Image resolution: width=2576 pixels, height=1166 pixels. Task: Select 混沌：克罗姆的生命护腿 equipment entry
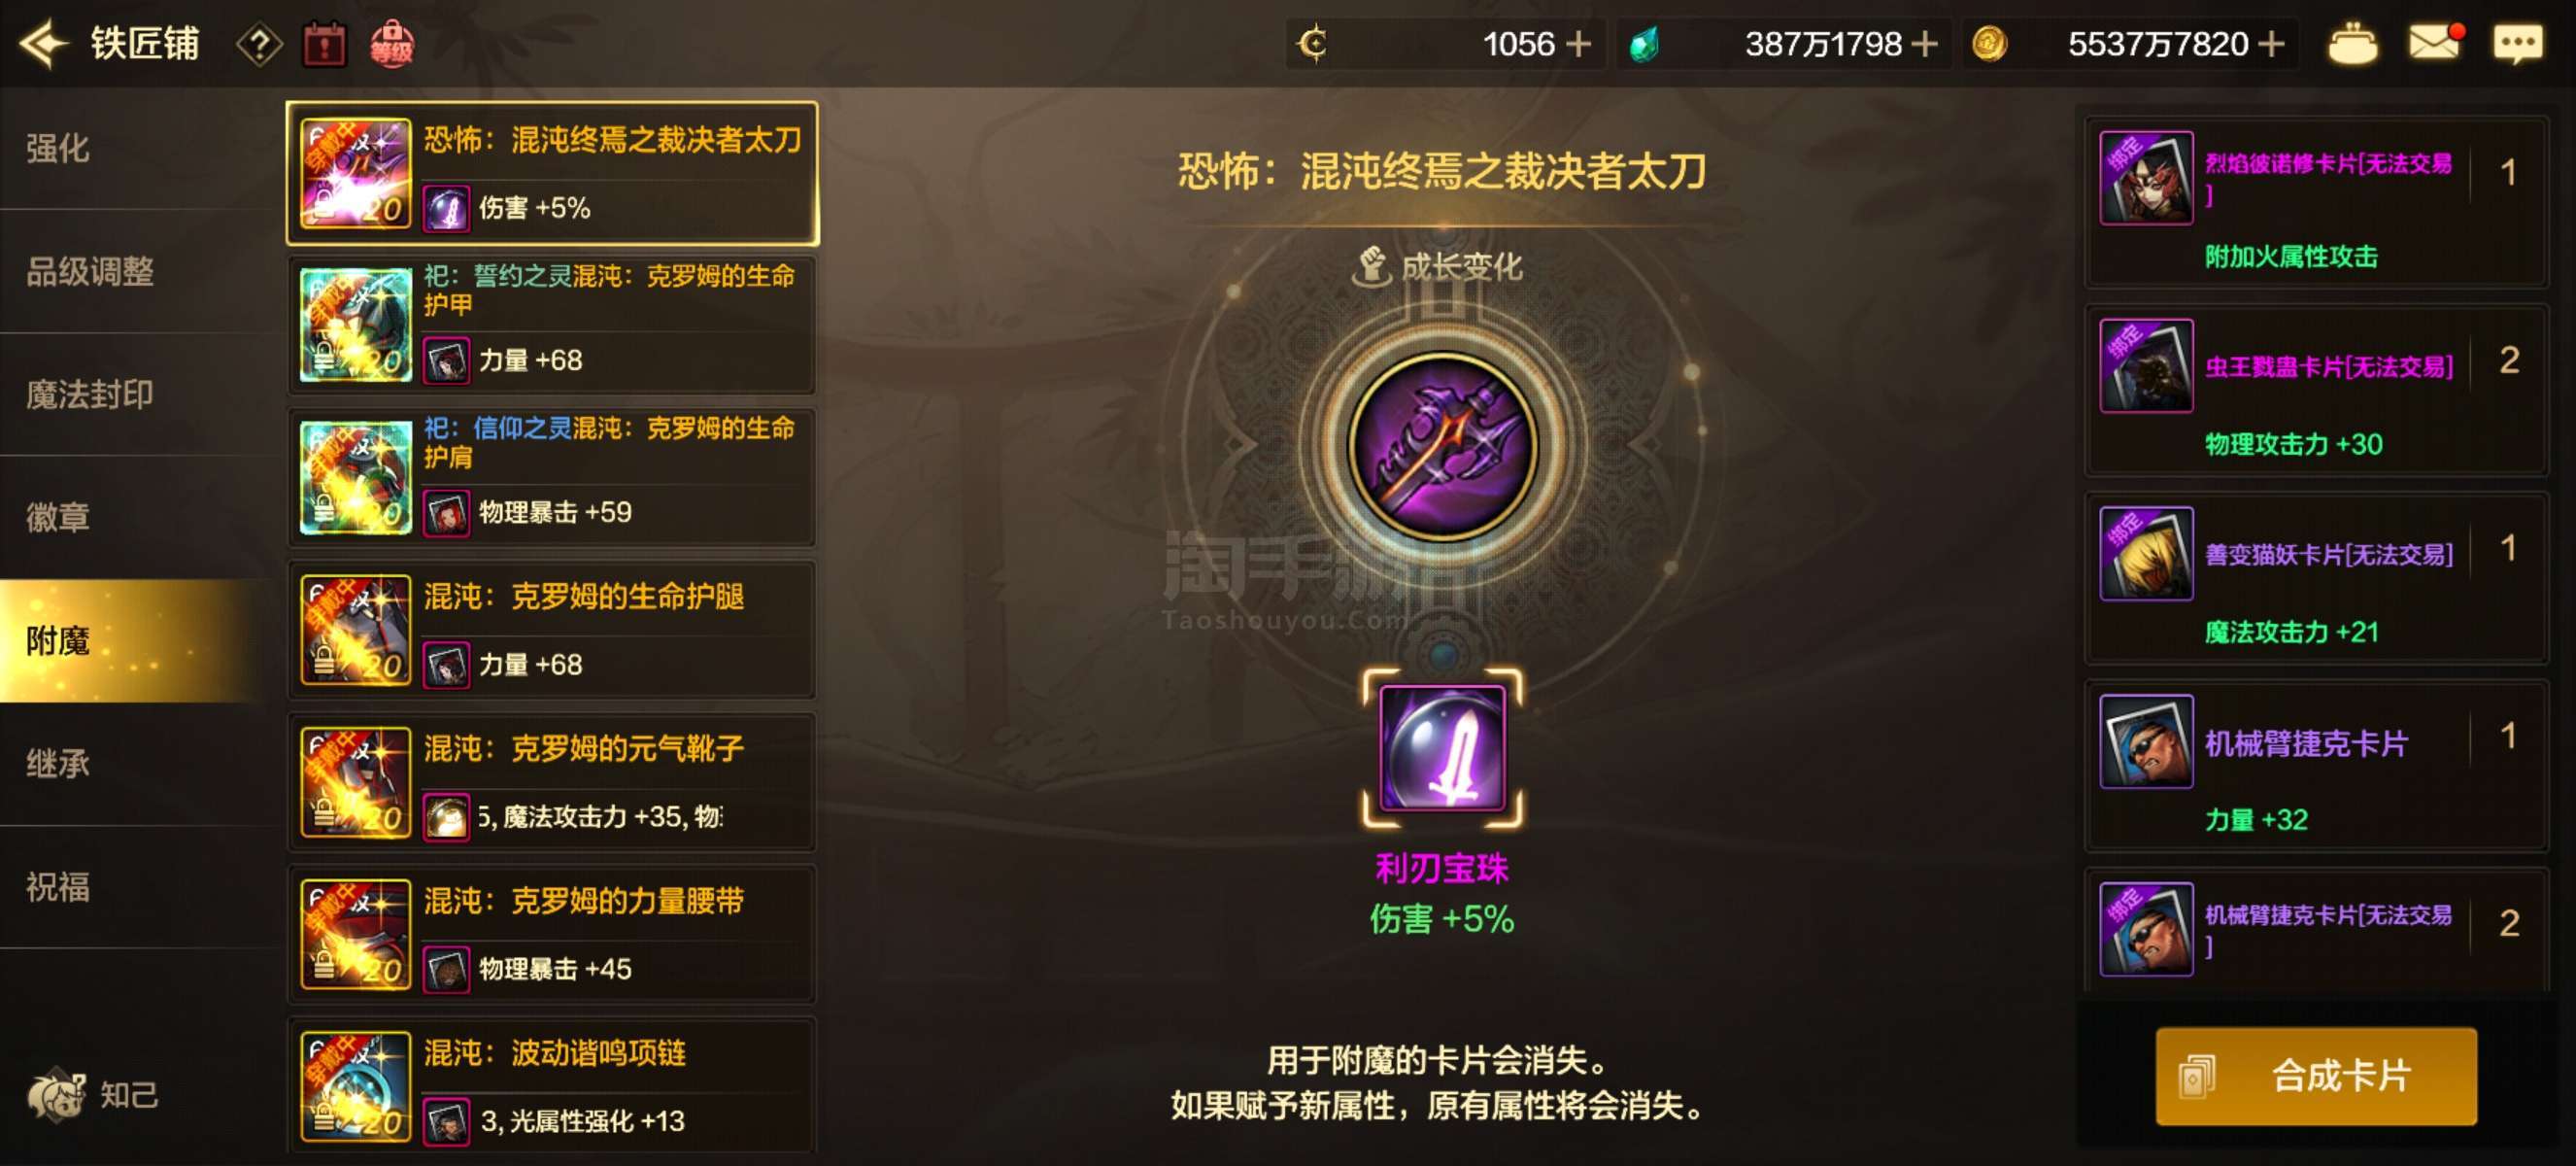tap(552, 630)
